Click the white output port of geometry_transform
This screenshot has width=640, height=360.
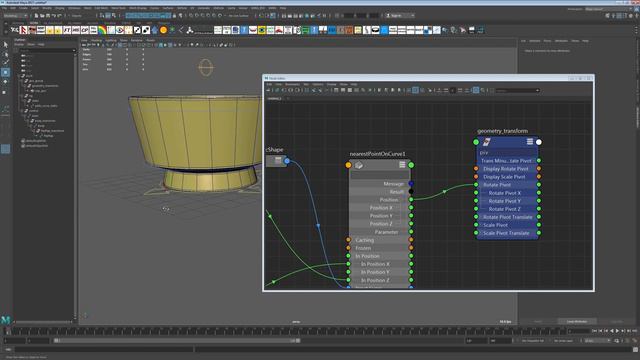[x=539, y=142]
